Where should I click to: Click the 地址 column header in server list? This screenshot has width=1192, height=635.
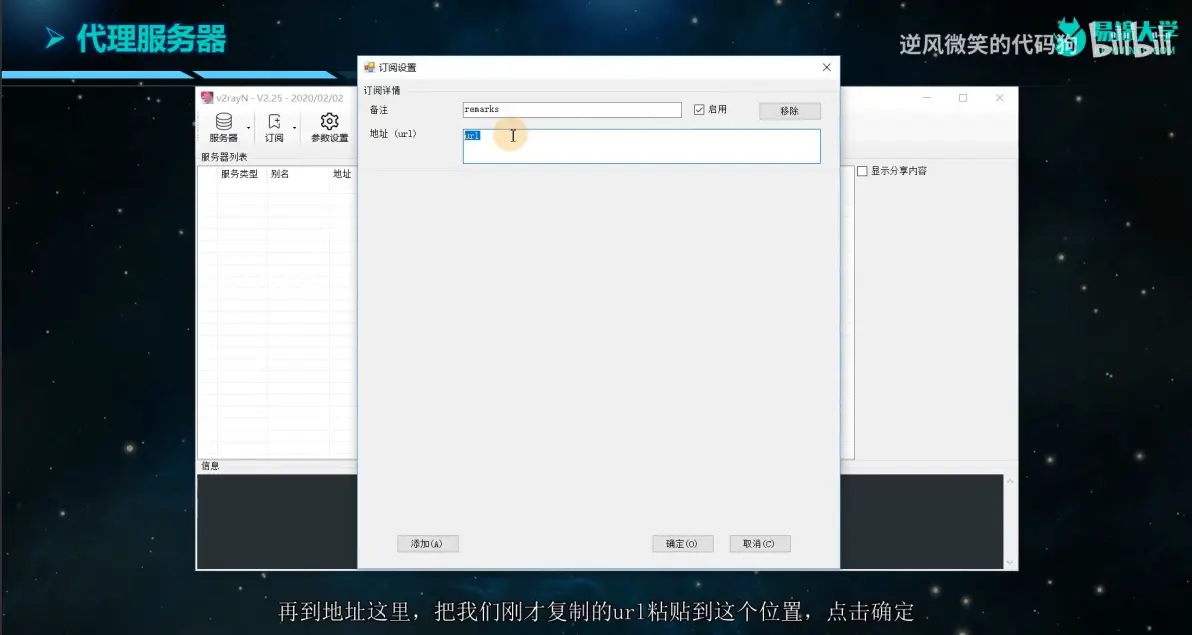tap(342, 174)
